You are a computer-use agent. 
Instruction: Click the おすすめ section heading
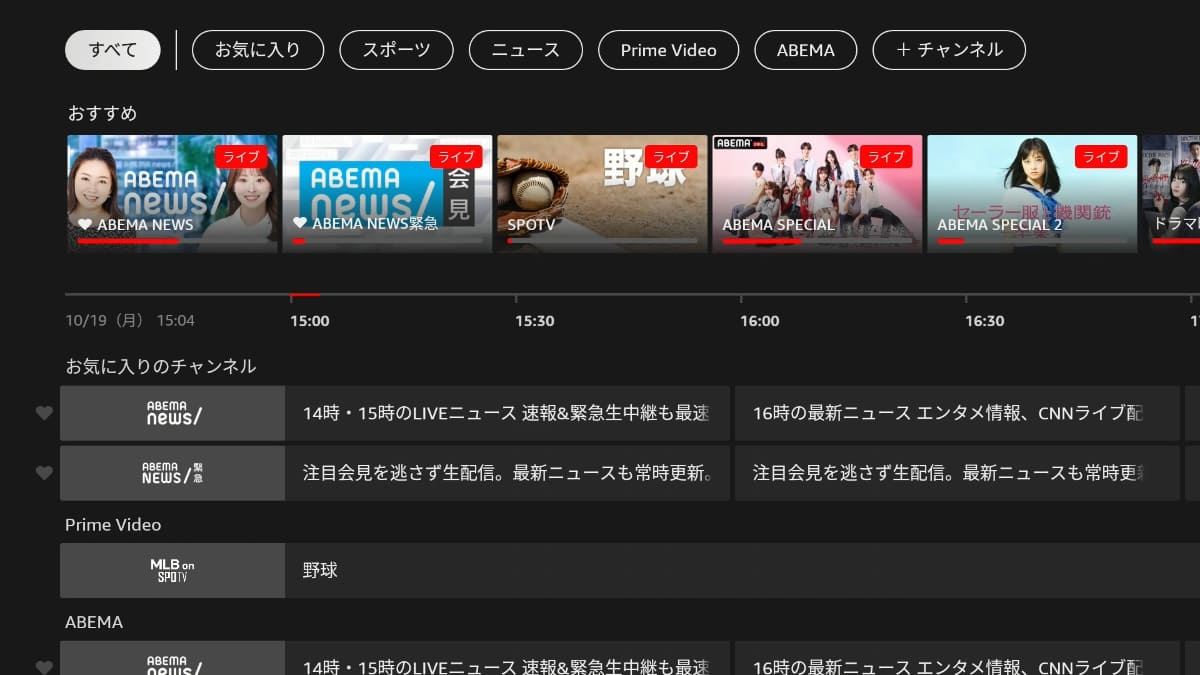(103, 113)
